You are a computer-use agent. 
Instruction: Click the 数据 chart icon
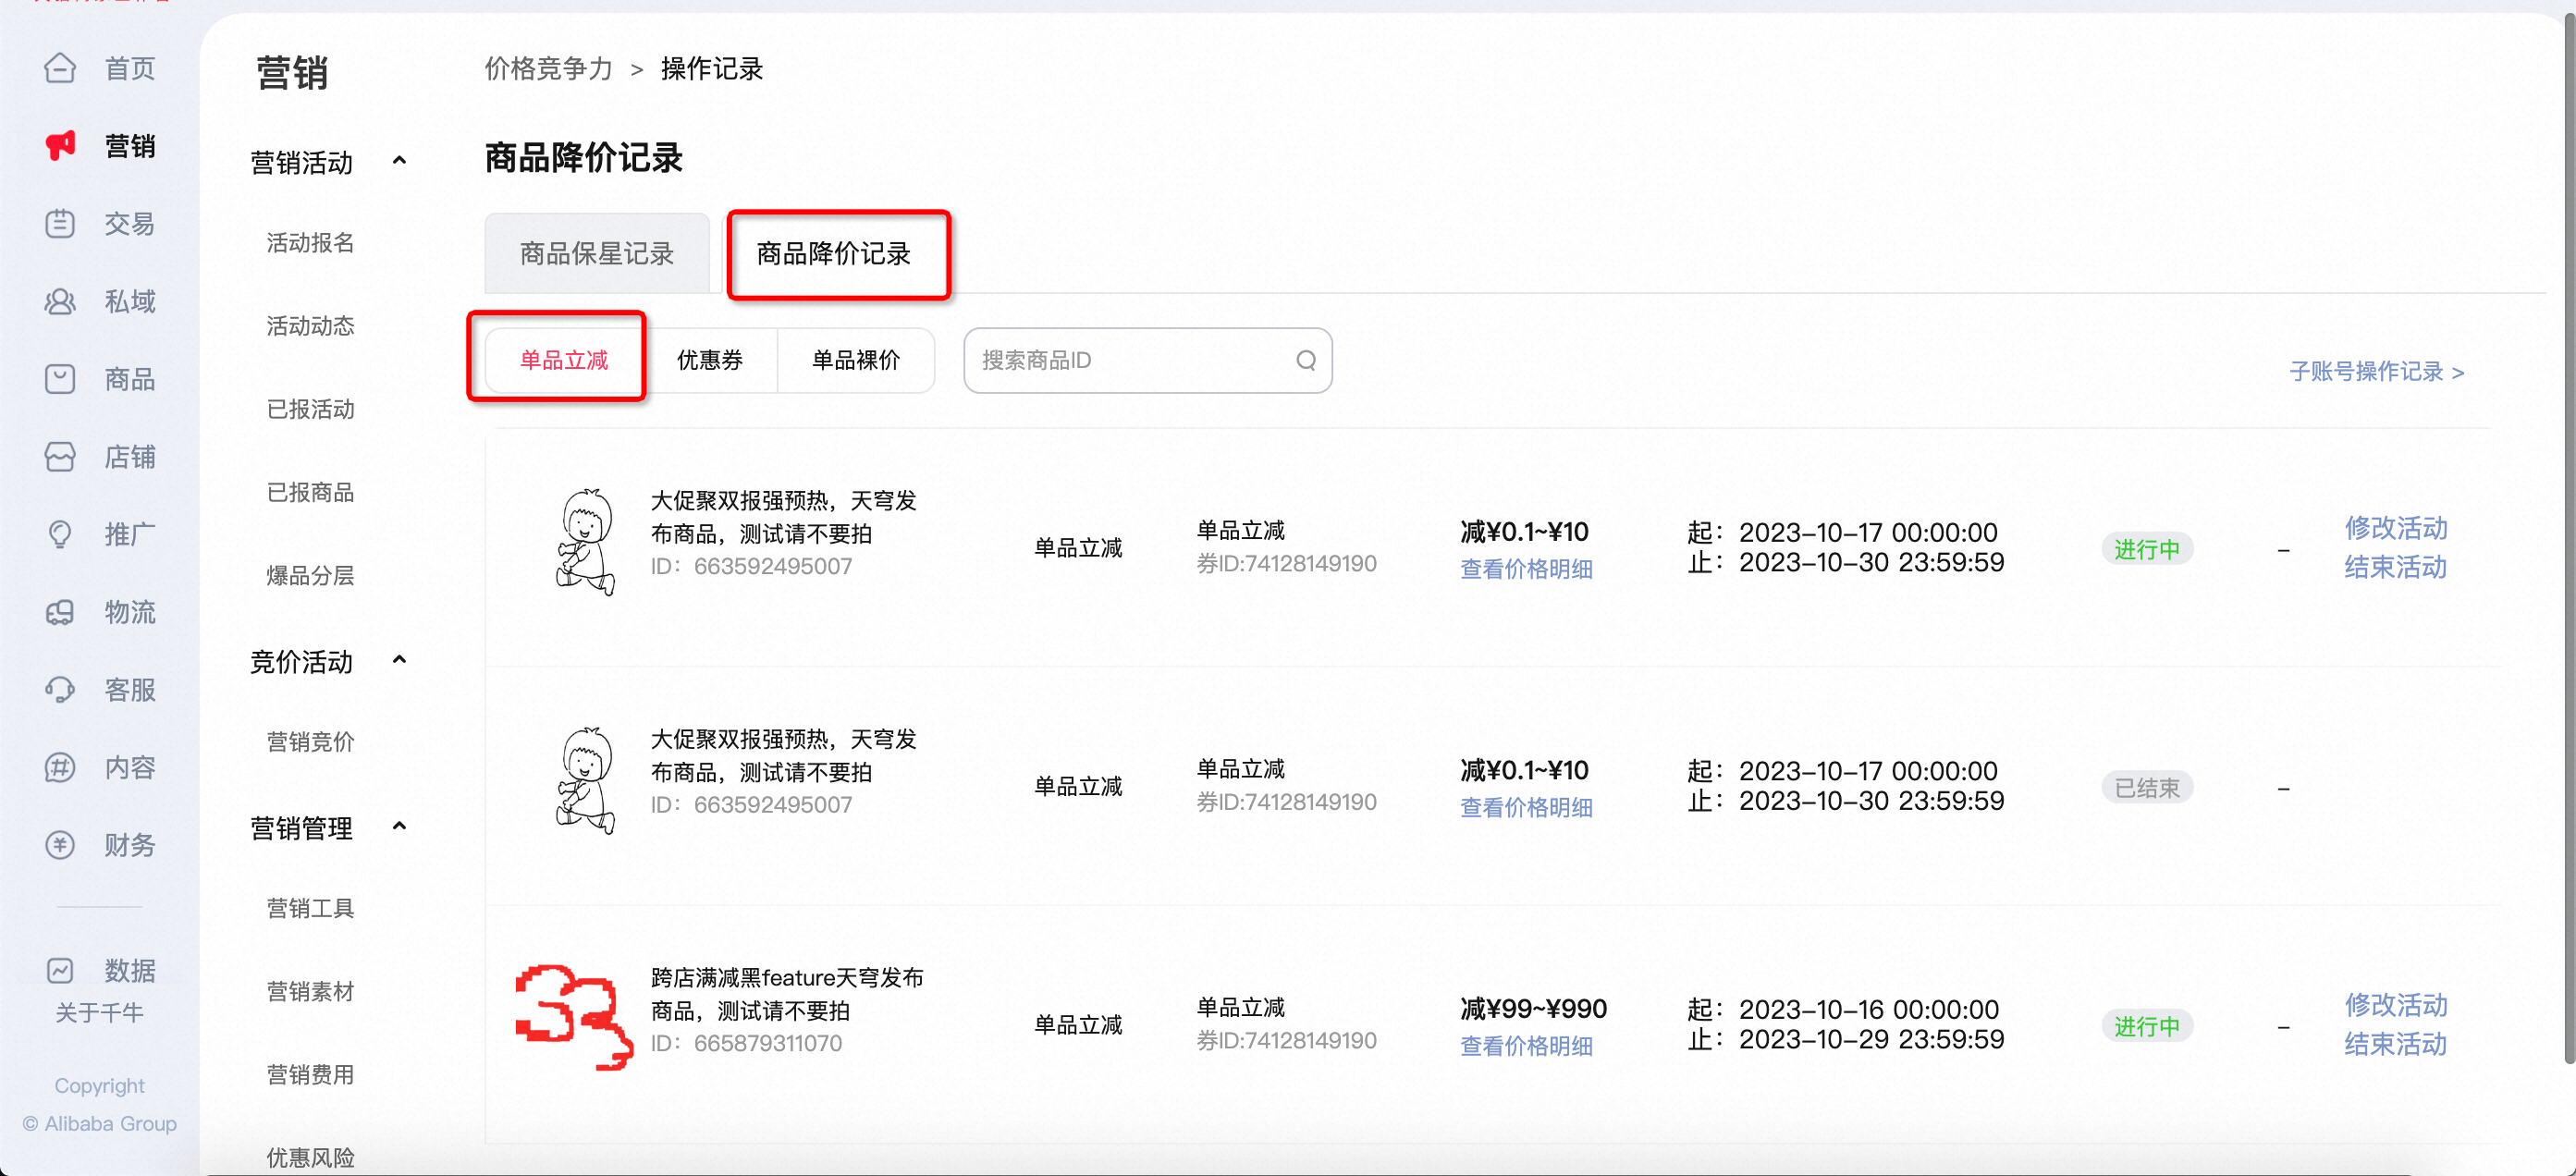(60, 970)
